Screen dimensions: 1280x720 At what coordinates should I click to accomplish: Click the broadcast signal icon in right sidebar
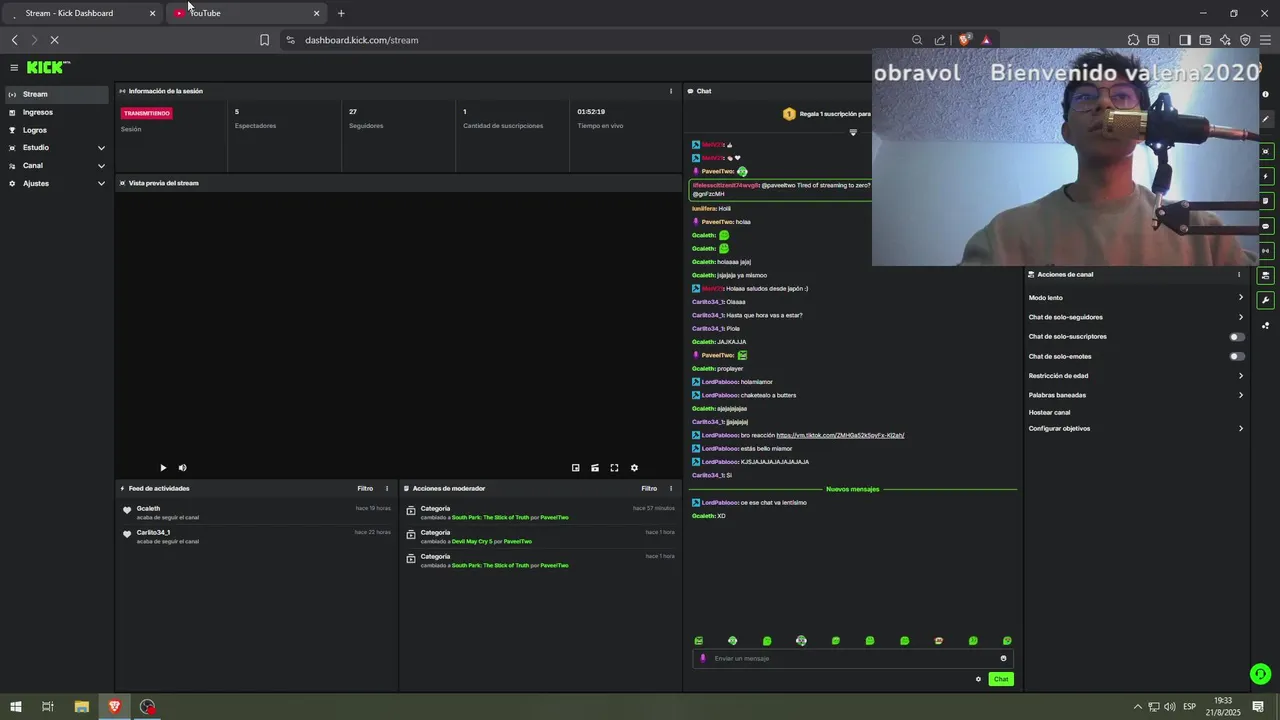(1266, 251)
